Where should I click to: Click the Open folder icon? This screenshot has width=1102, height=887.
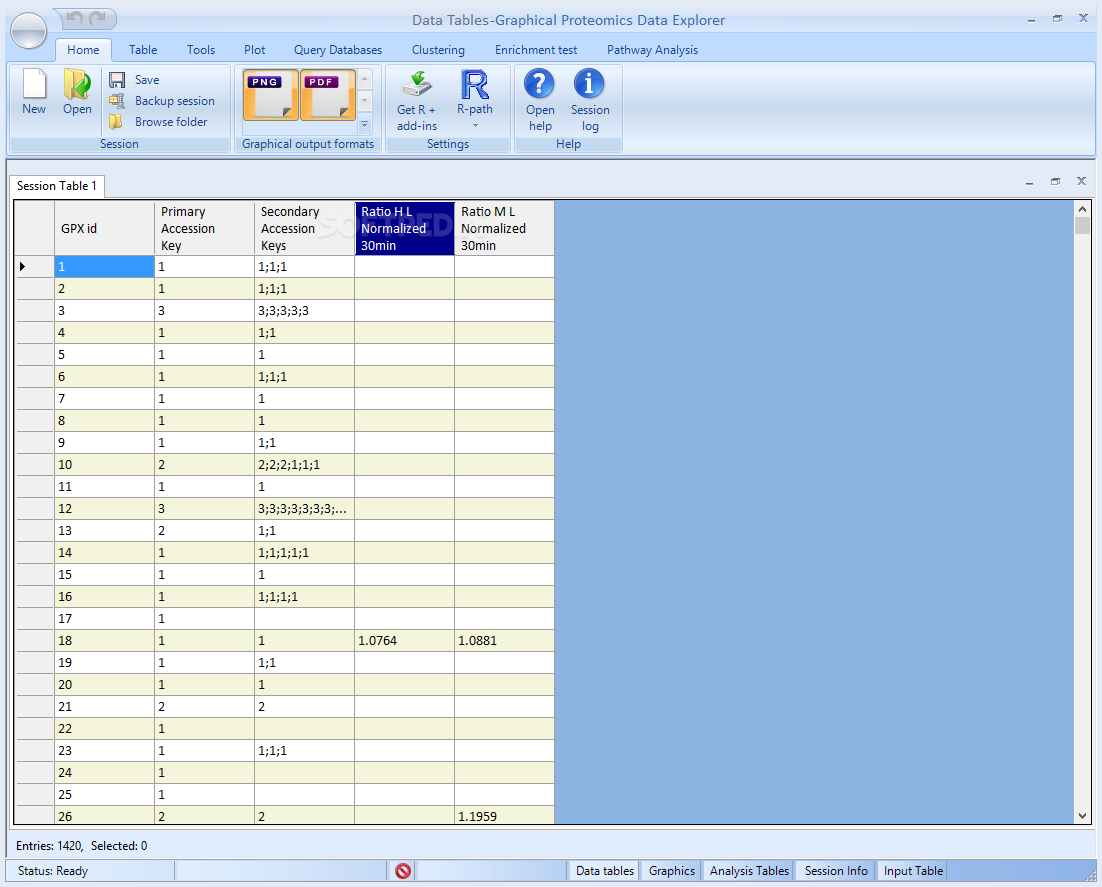point(77,84)
